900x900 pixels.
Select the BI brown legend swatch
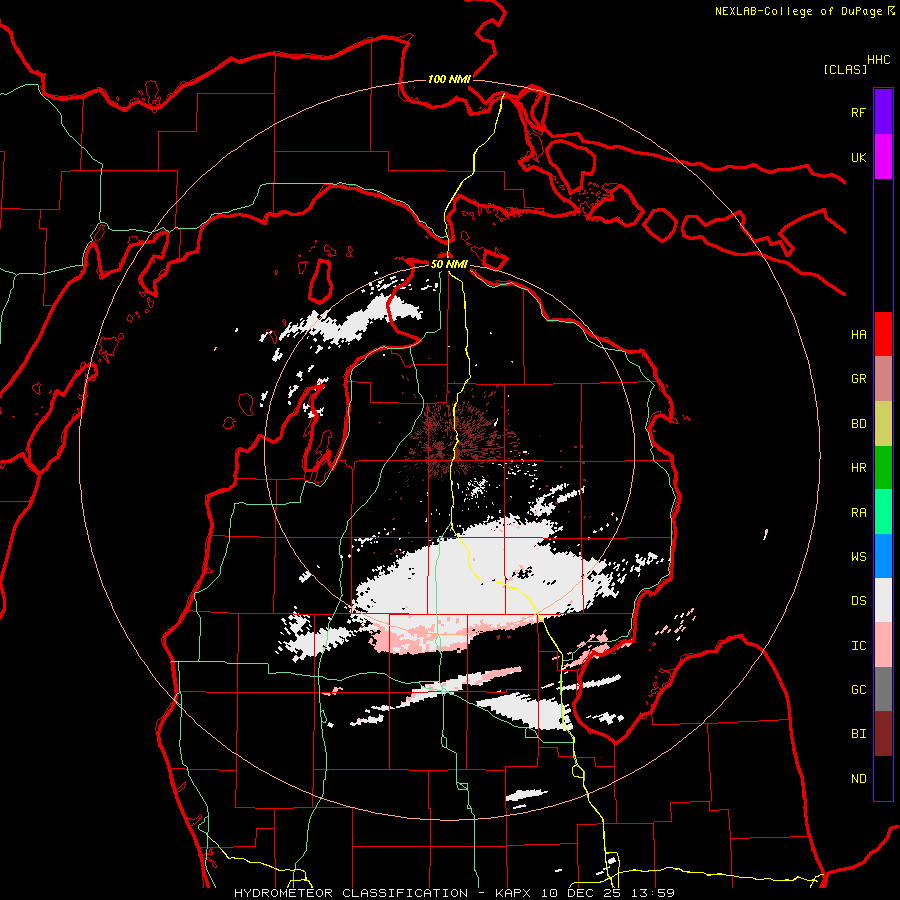[883, 734]
